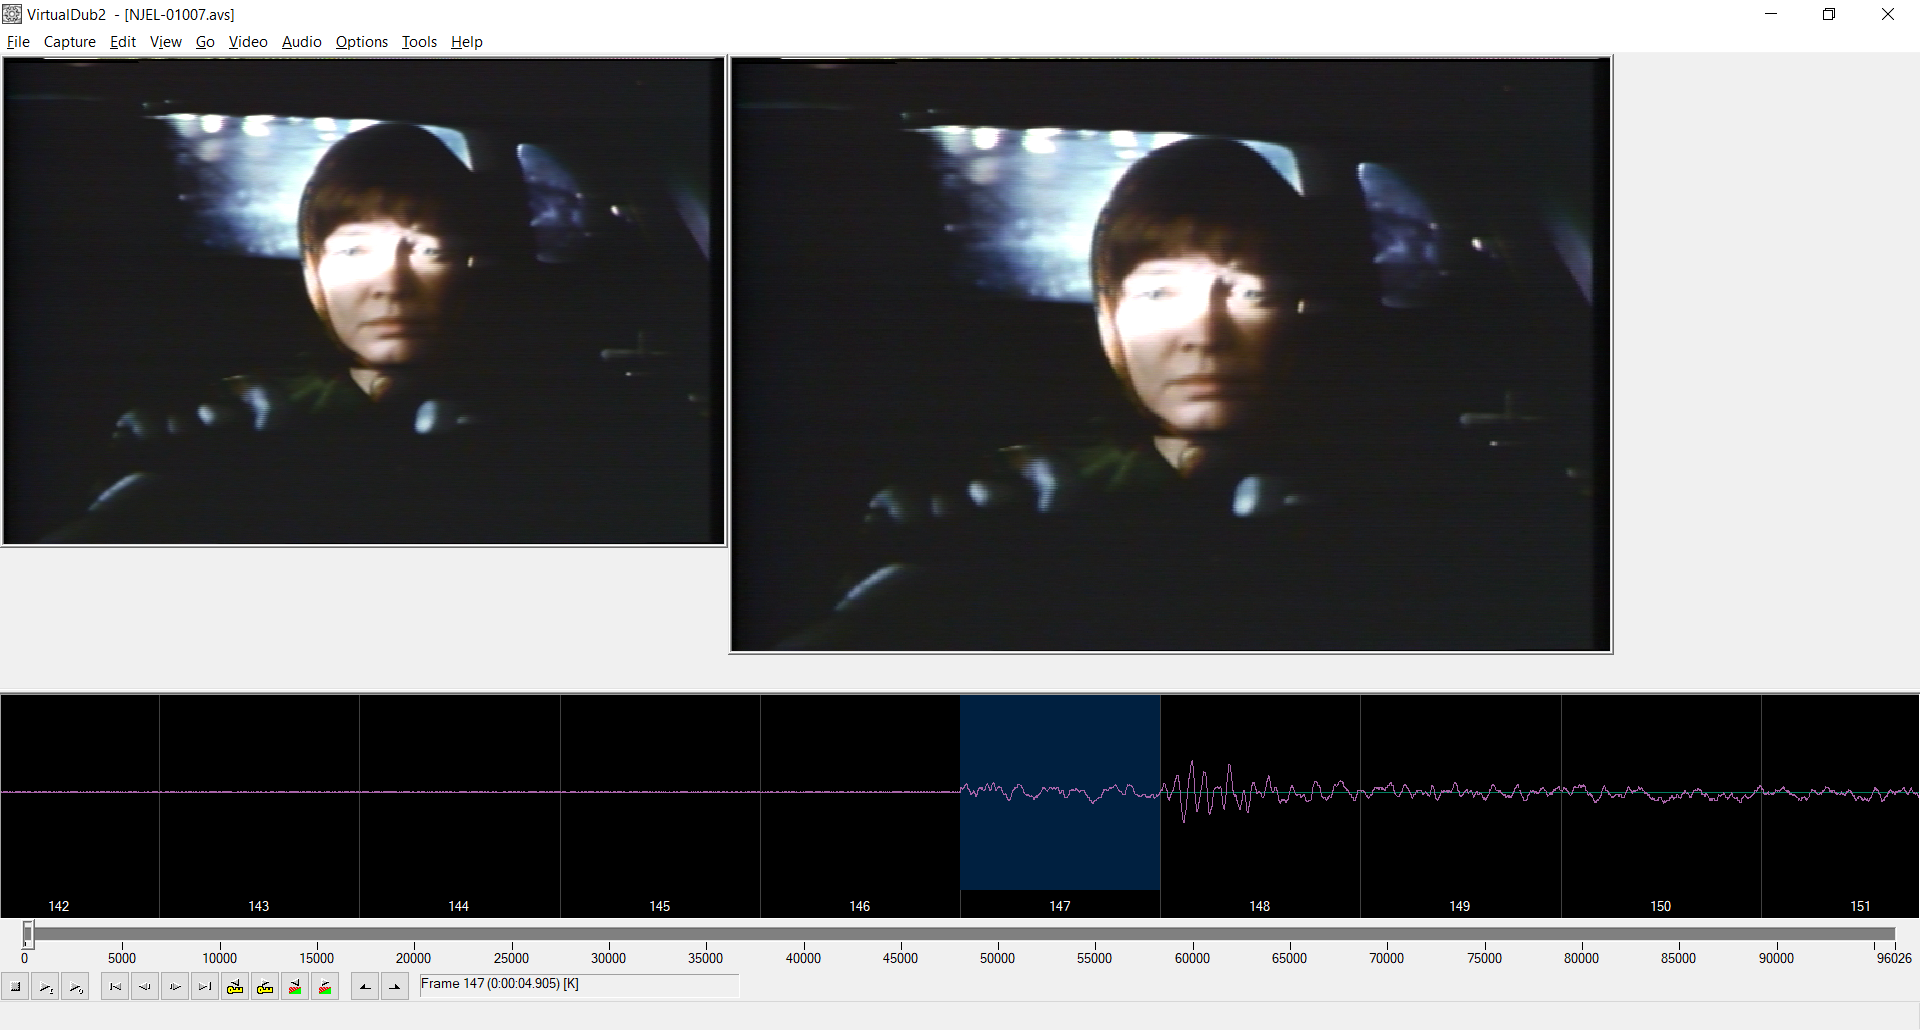This screenshot has width=1920, height=1030.
Task: Close the VirtualDub2 window
Action: [1888, 14]
